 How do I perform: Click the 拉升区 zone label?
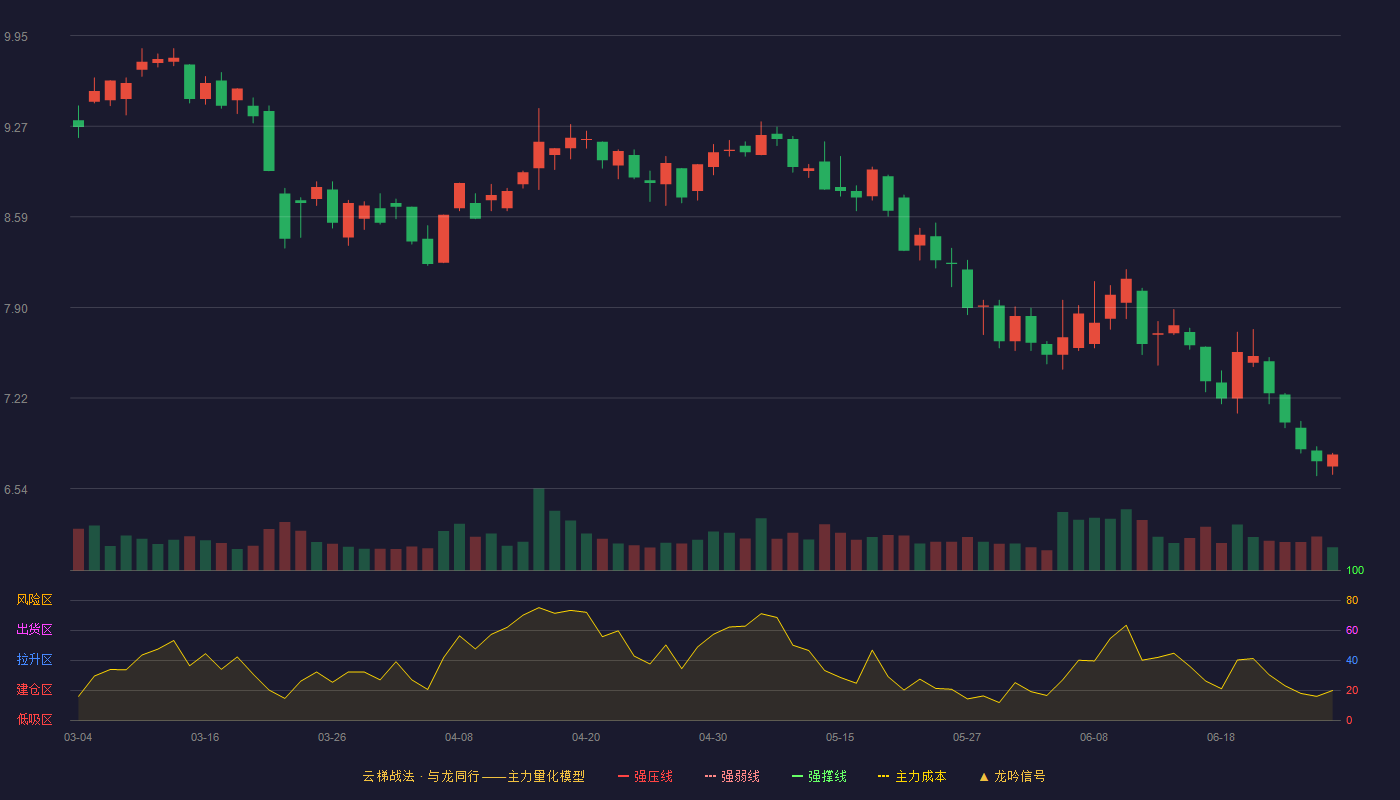click(34, 660)
